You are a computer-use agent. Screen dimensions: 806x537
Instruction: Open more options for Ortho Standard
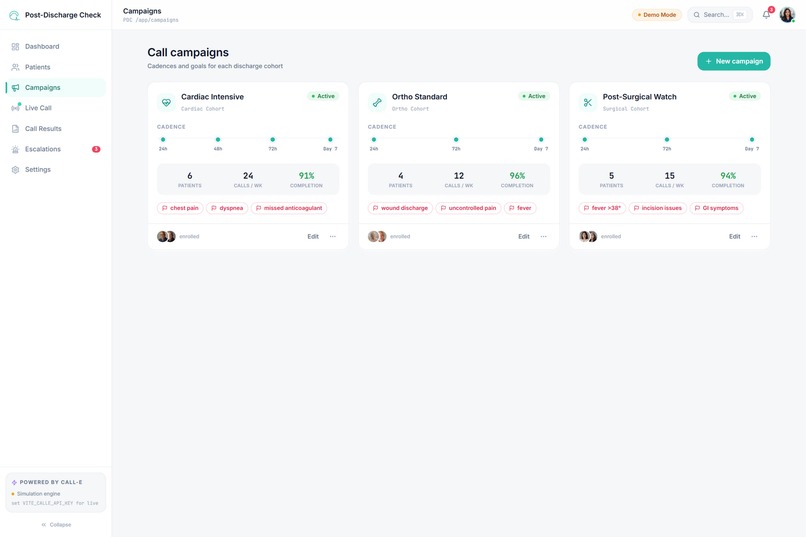[543, 236]
